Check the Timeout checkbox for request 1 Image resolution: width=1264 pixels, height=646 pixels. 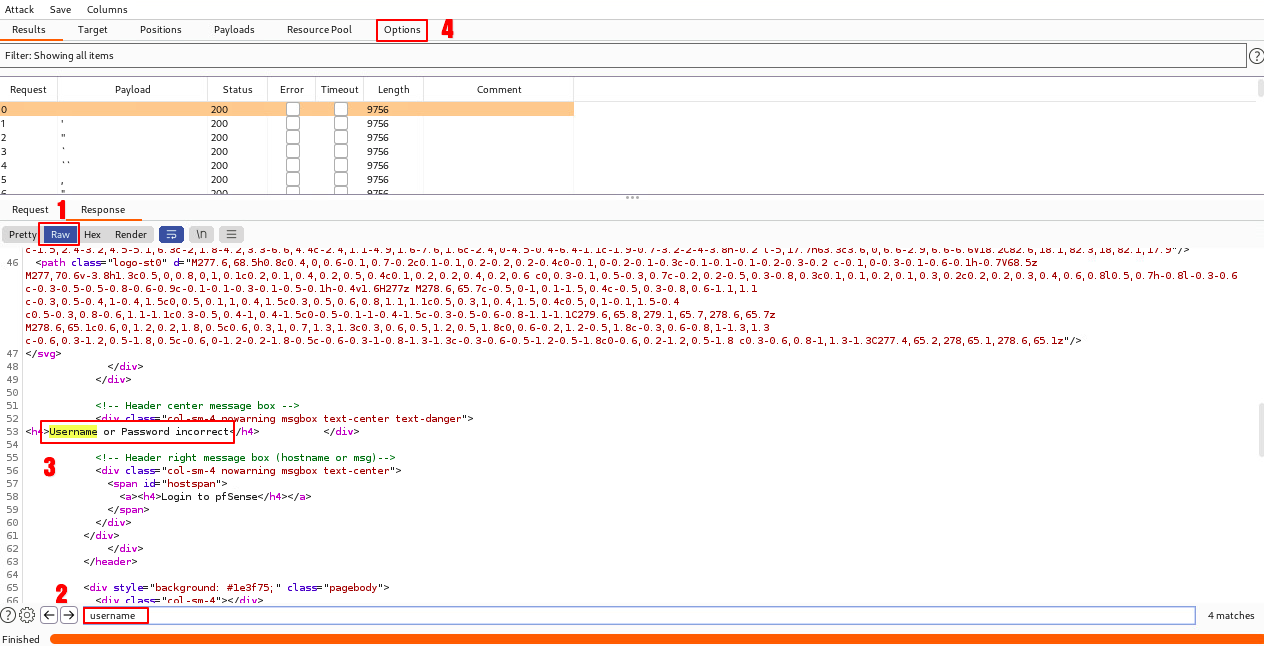(x=340, y=123)
